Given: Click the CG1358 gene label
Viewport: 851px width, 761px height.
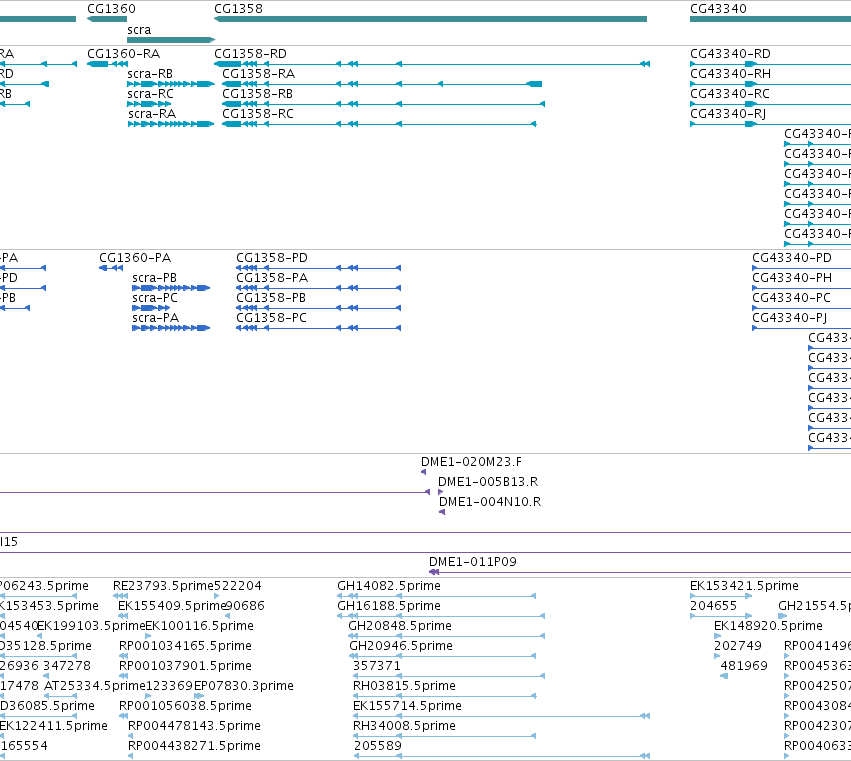Looking at the screenshot, I should pyautogui.click(x=238, y=9).
